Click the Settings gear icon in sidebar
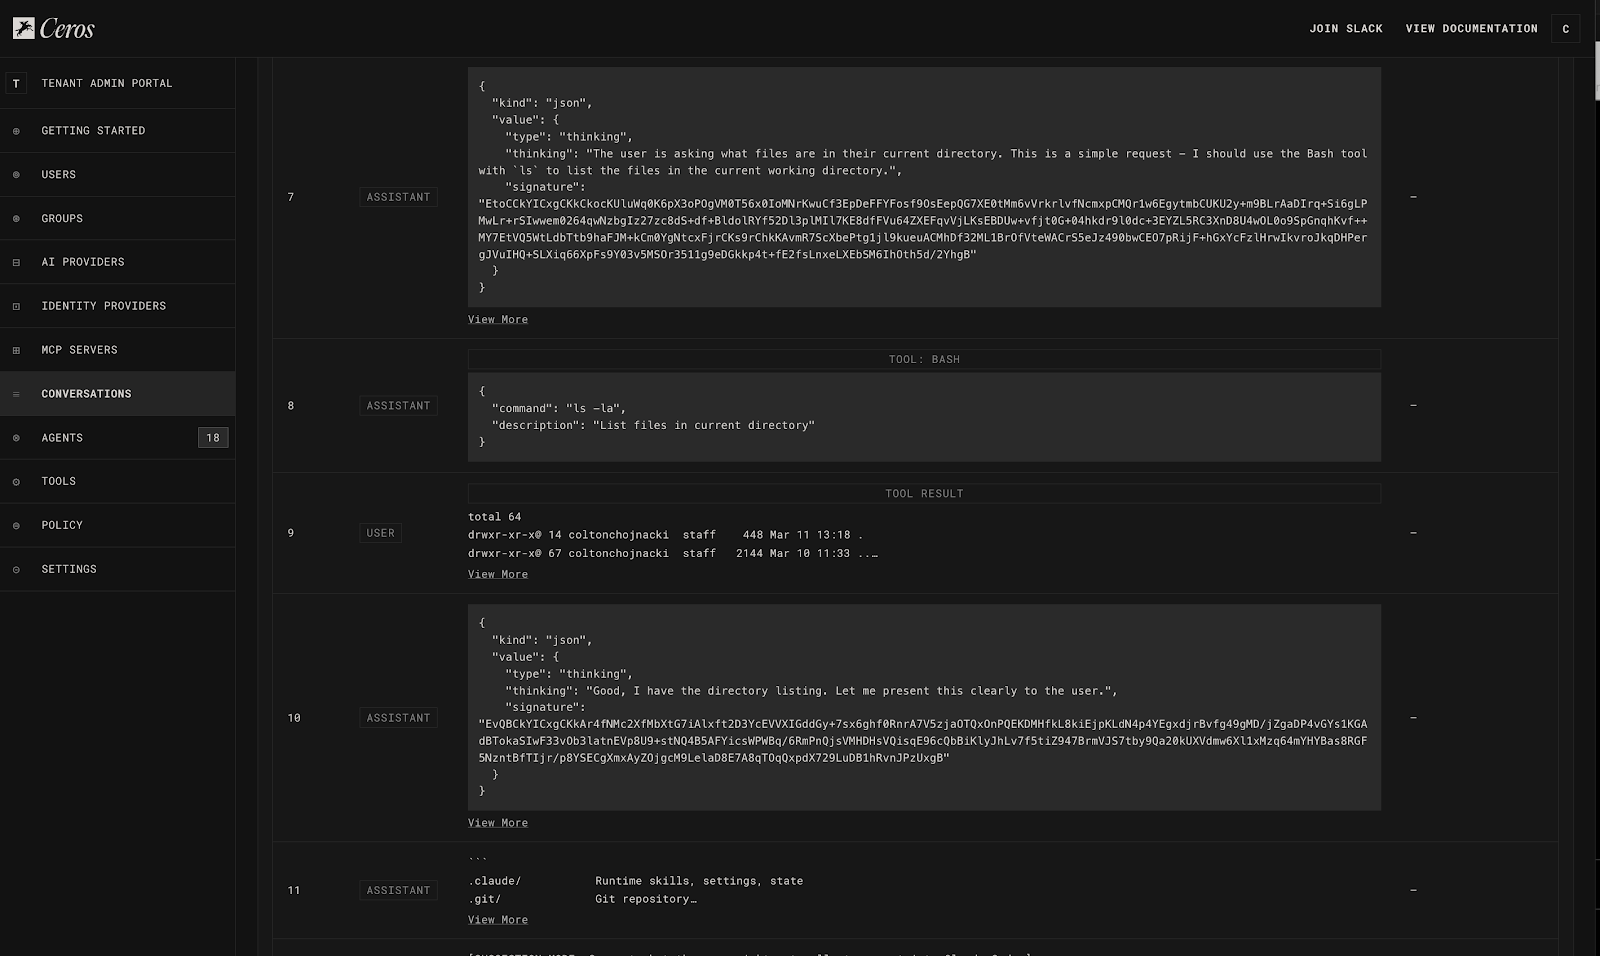Viewport: 1600px width, 956px height. (x=16, y=570)
